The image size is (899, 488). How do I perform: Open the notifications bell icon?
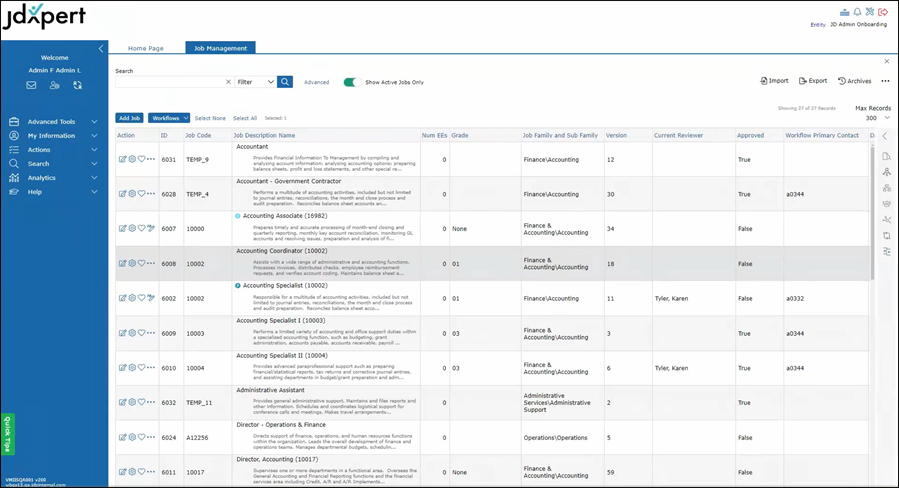(857, 12)
